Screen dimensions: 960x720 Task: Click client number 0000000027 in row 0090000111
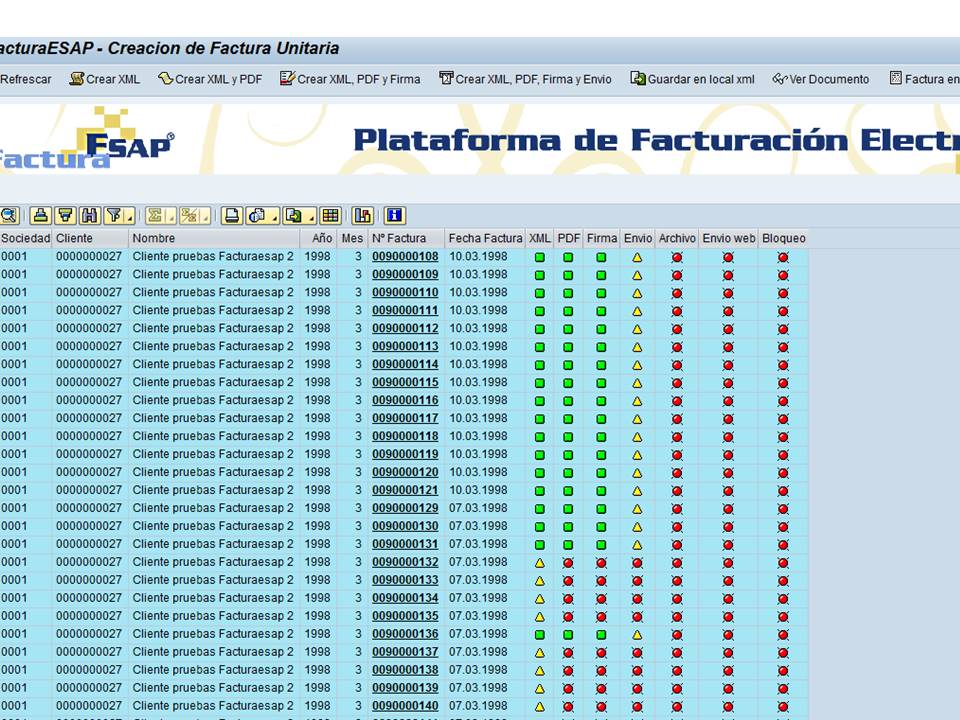click(x=89, y=310)
